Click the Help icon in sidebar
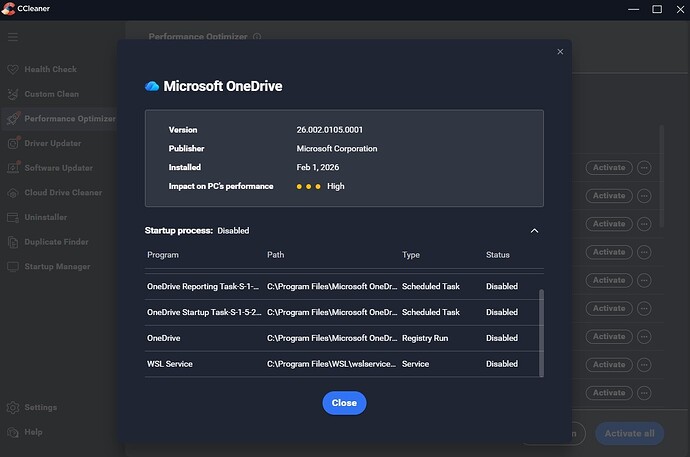Screen dimensions: 690x457 coord(13,432)
